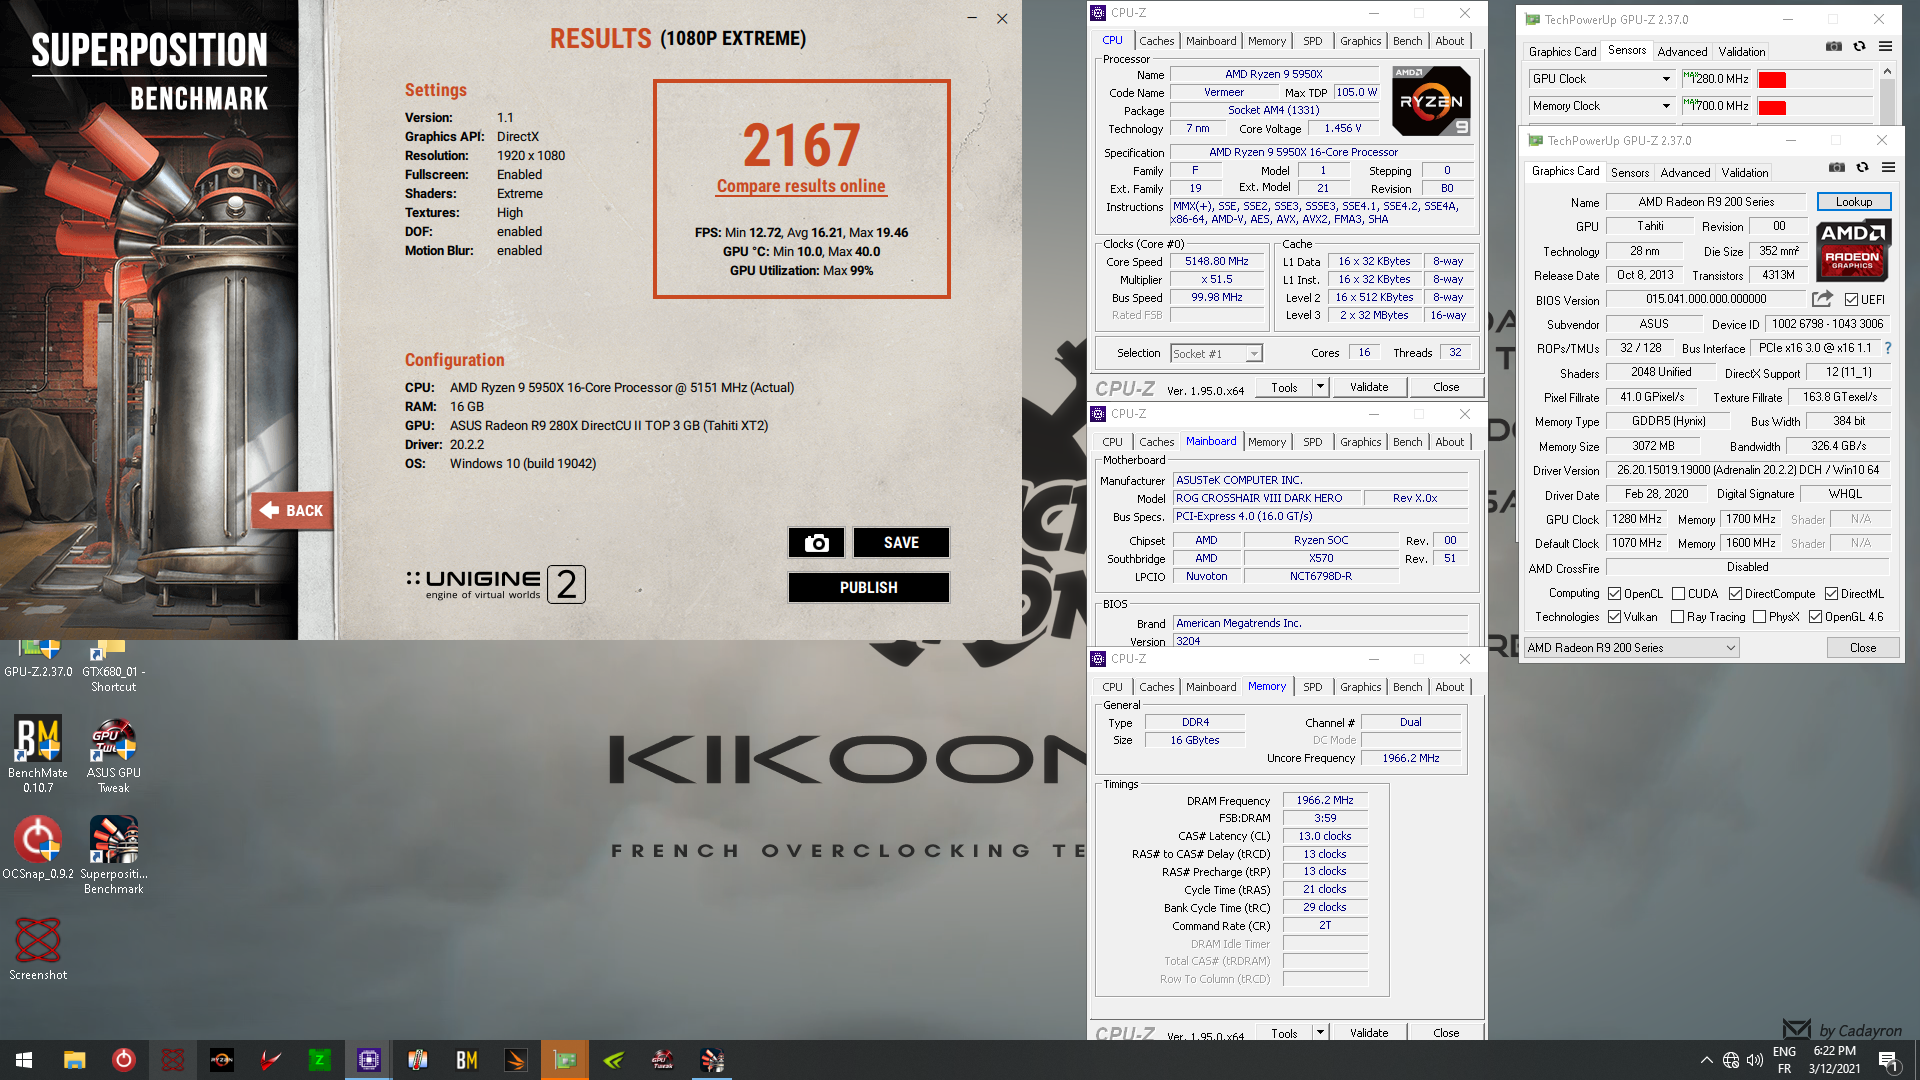Click the GPU Name field AMD Radeon R9 200 Series
Viewport: 1920px width, 1080px height.
point(1706,202)
